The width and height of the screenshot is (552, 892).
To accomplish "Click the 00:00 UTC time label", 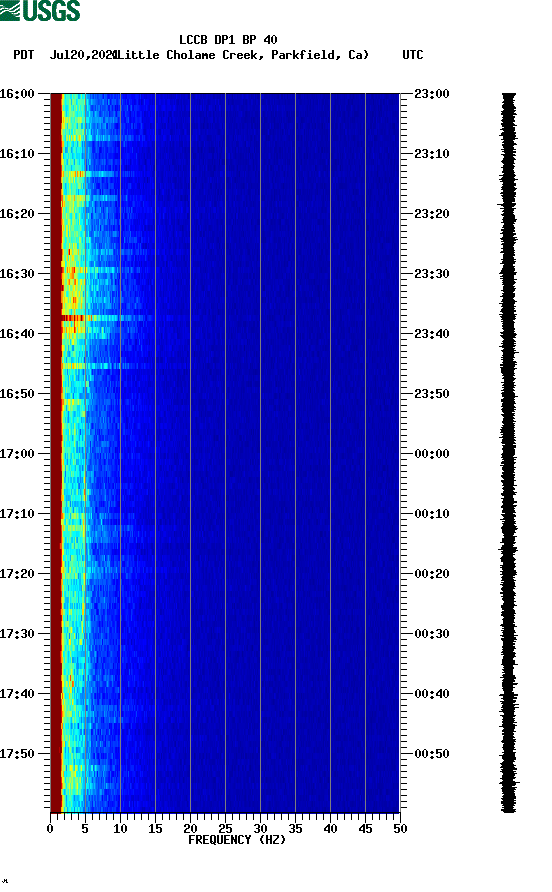I will (x=432, y=453).
